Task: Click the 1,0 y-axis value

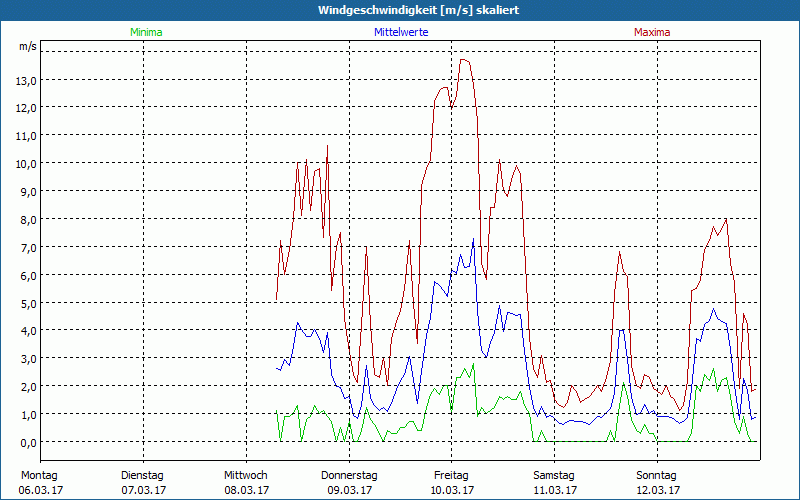Action: point(29,414)
